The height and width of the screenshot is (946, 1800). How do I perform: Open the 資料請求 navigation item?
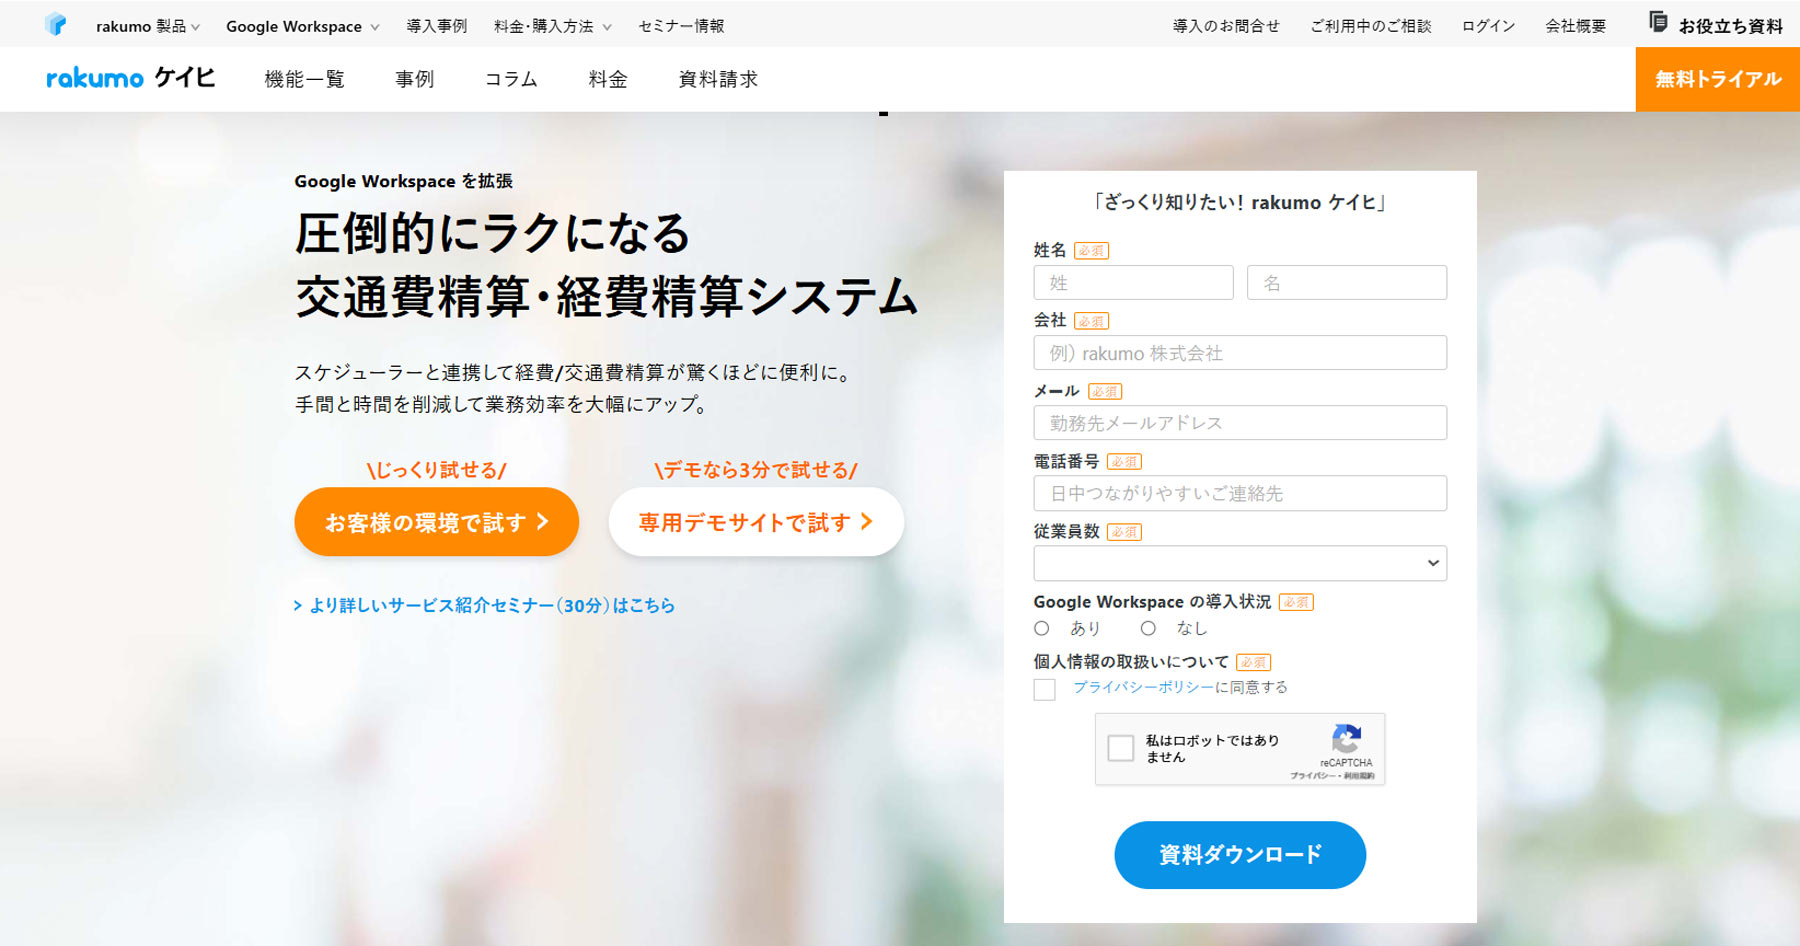click(718, 79)
